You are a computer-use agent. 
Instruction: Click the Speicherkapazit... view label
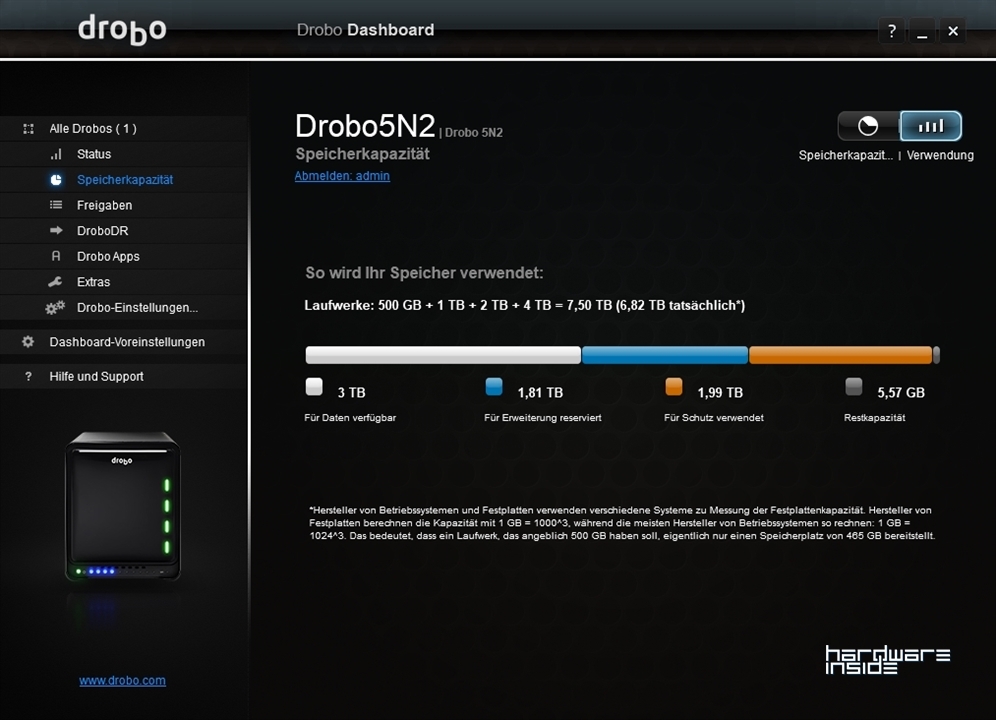[x=845, y=155]
